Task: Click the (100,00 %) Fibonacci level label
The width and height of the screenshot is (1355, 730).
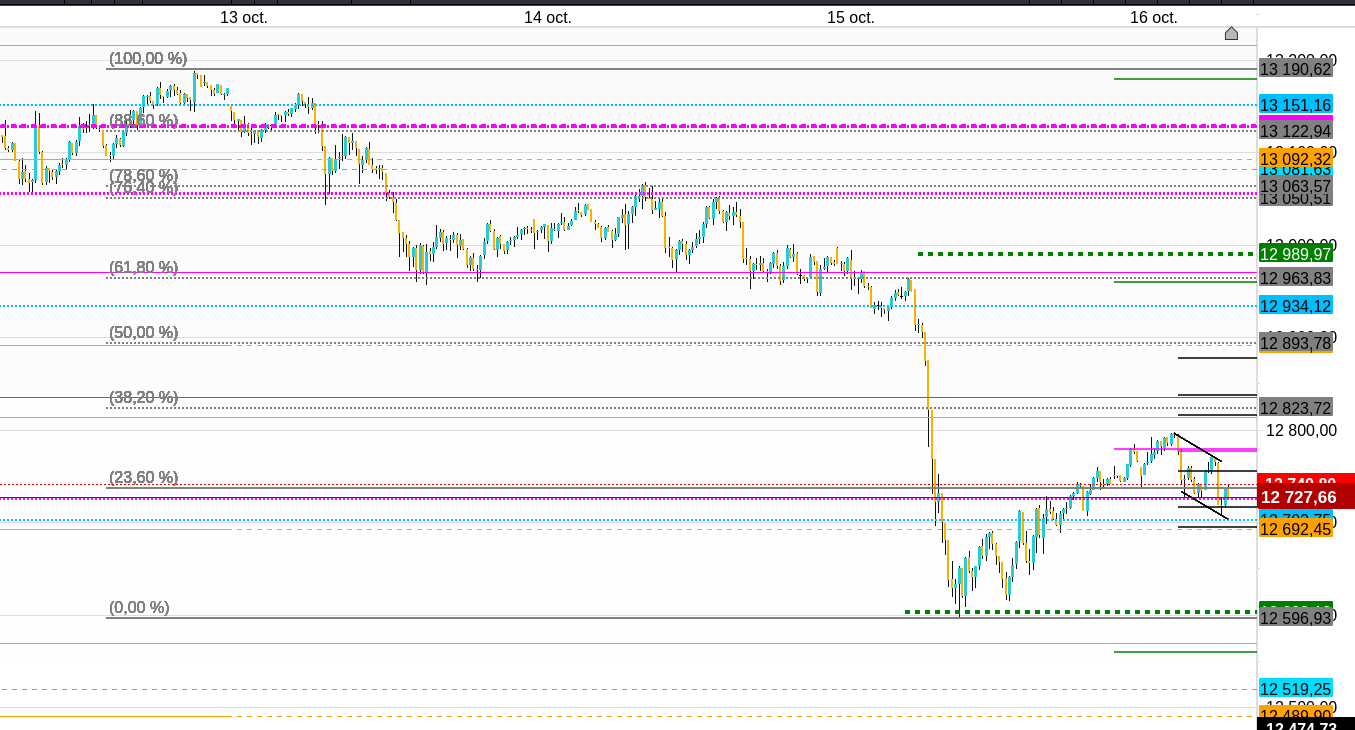Action: (x=148, y=59)
